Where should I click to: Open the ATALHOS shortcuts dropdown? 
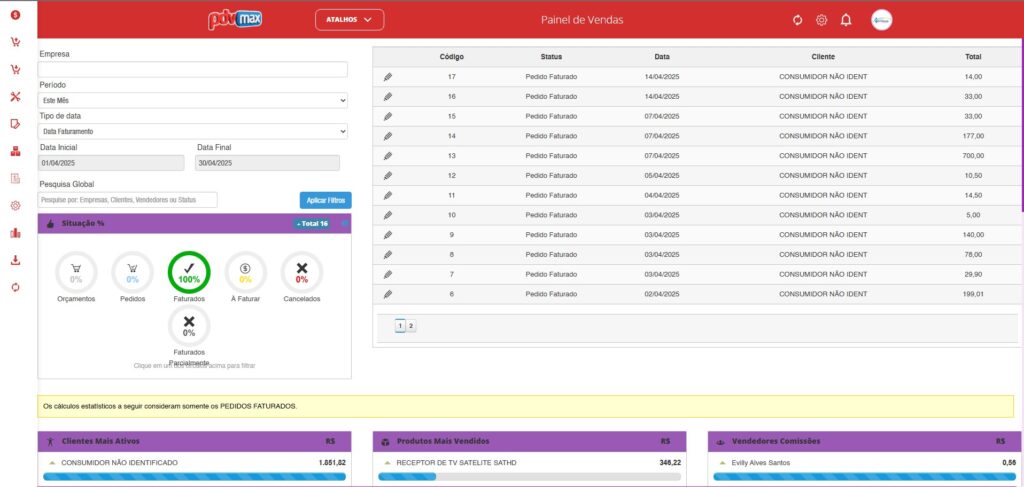coord(349,19)
